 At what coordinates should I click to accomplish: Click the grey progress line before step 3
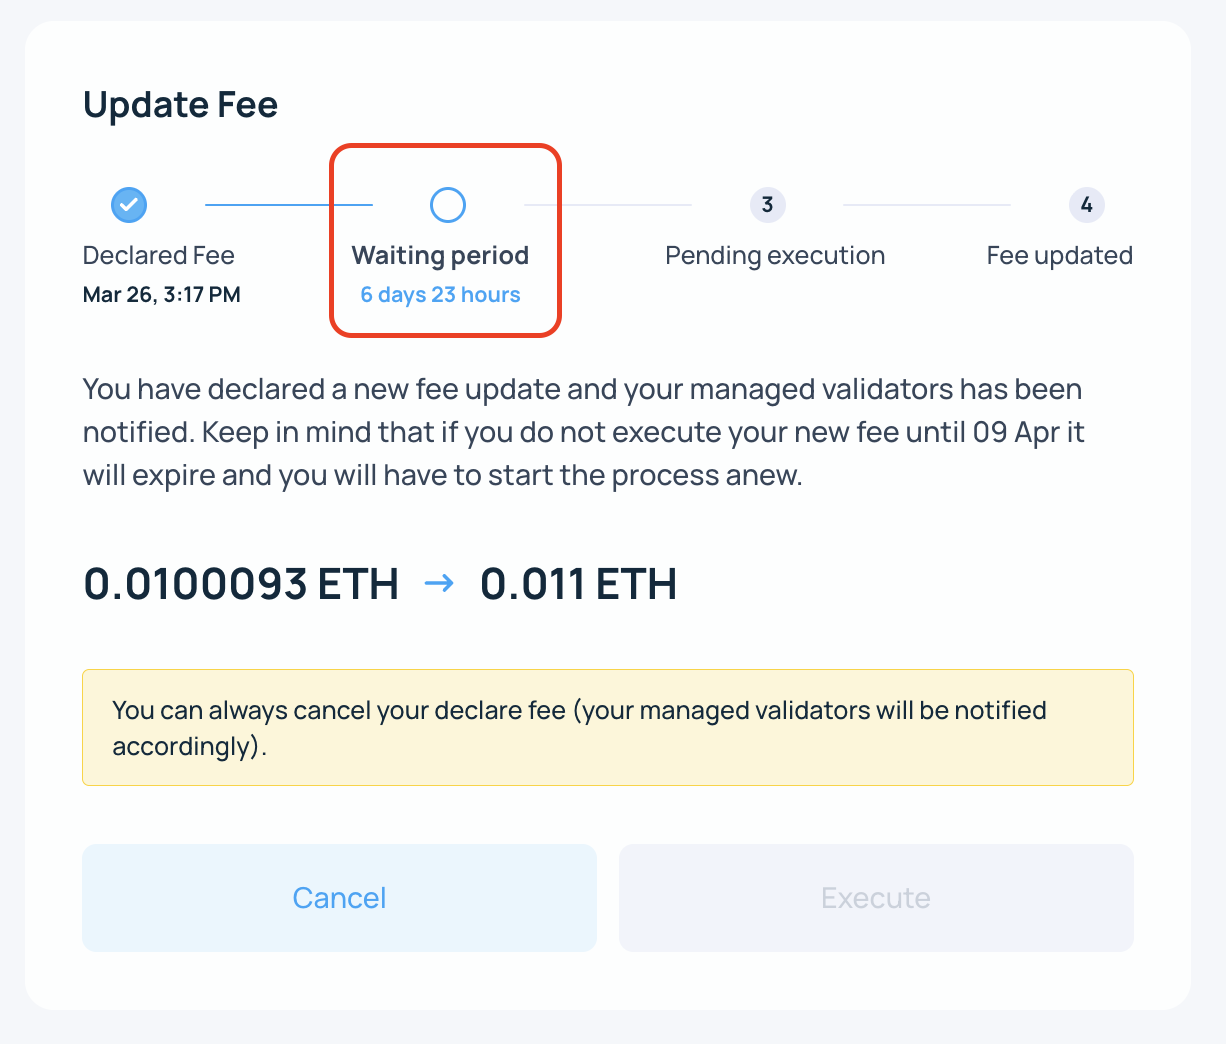(607, 205)
